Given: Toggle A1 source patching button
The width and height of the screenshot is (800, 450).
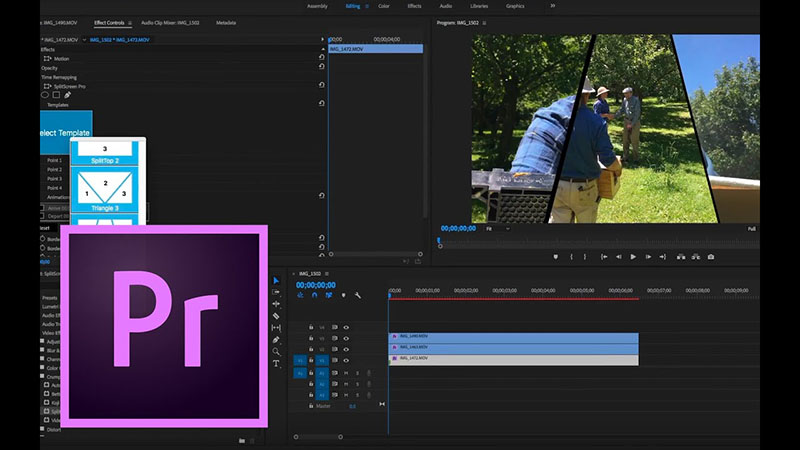Looking at the screenshot, I should 300,373.
